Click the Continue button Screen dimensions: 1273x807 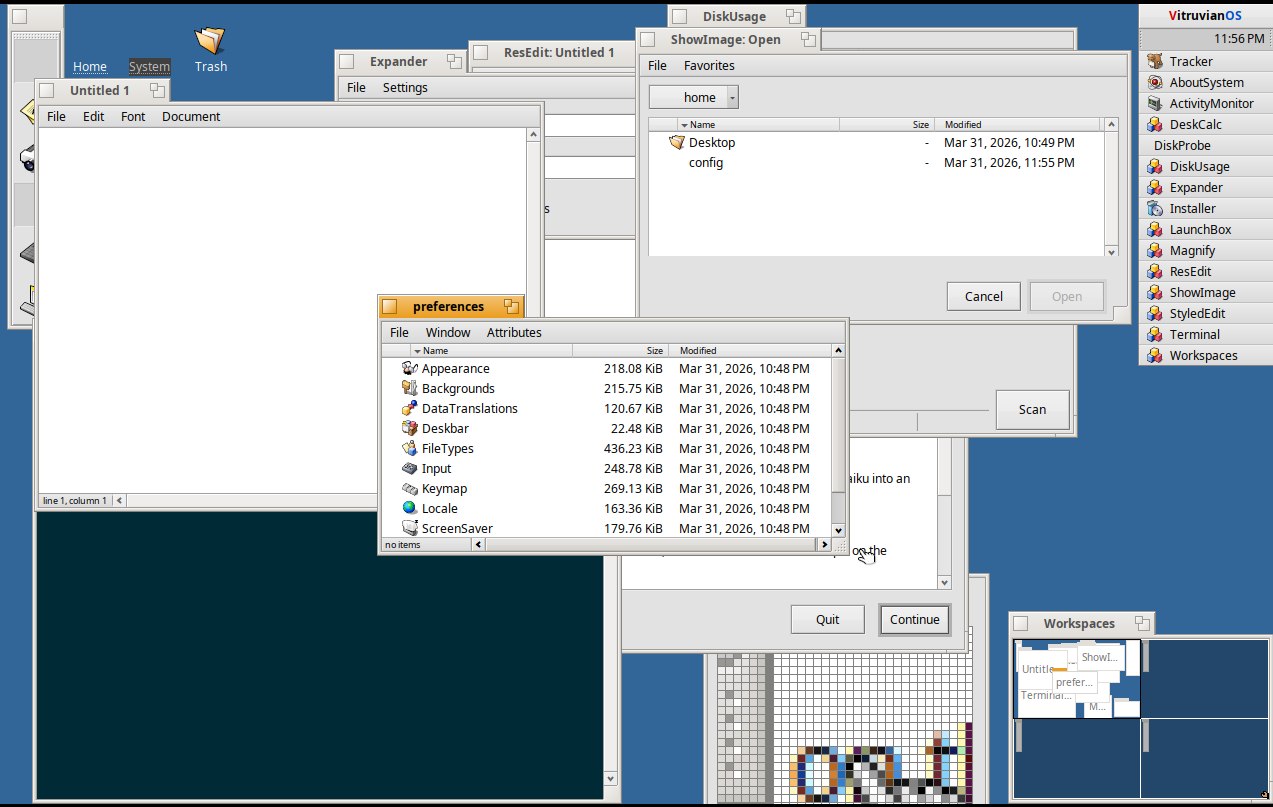click(914, 620)
